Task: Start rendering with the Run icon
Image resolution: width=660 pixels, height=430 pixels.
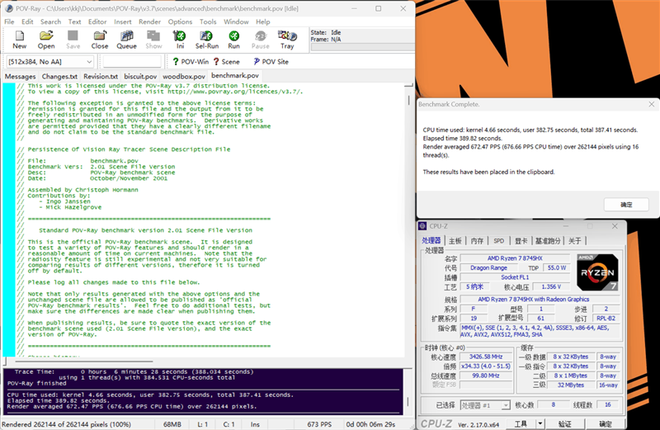Action: 233,39
